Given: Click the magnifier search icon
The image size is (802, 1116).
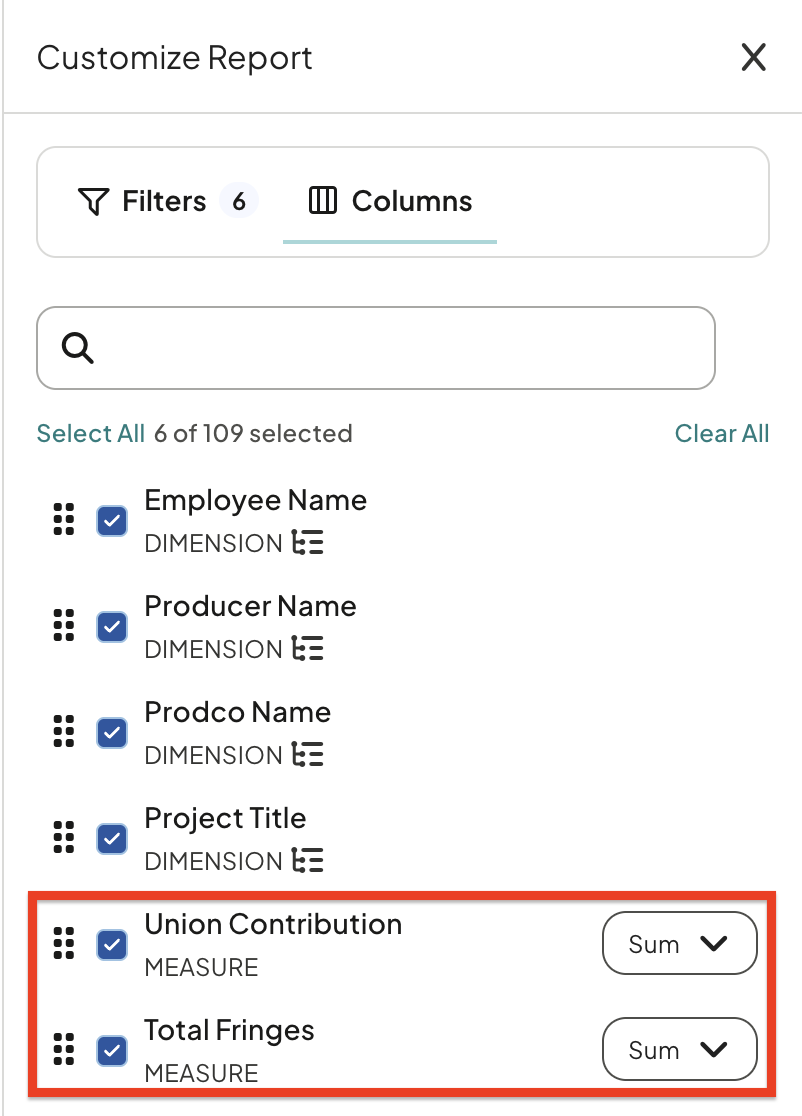Looking at the screenshot, I should click(x=78, y=348).
